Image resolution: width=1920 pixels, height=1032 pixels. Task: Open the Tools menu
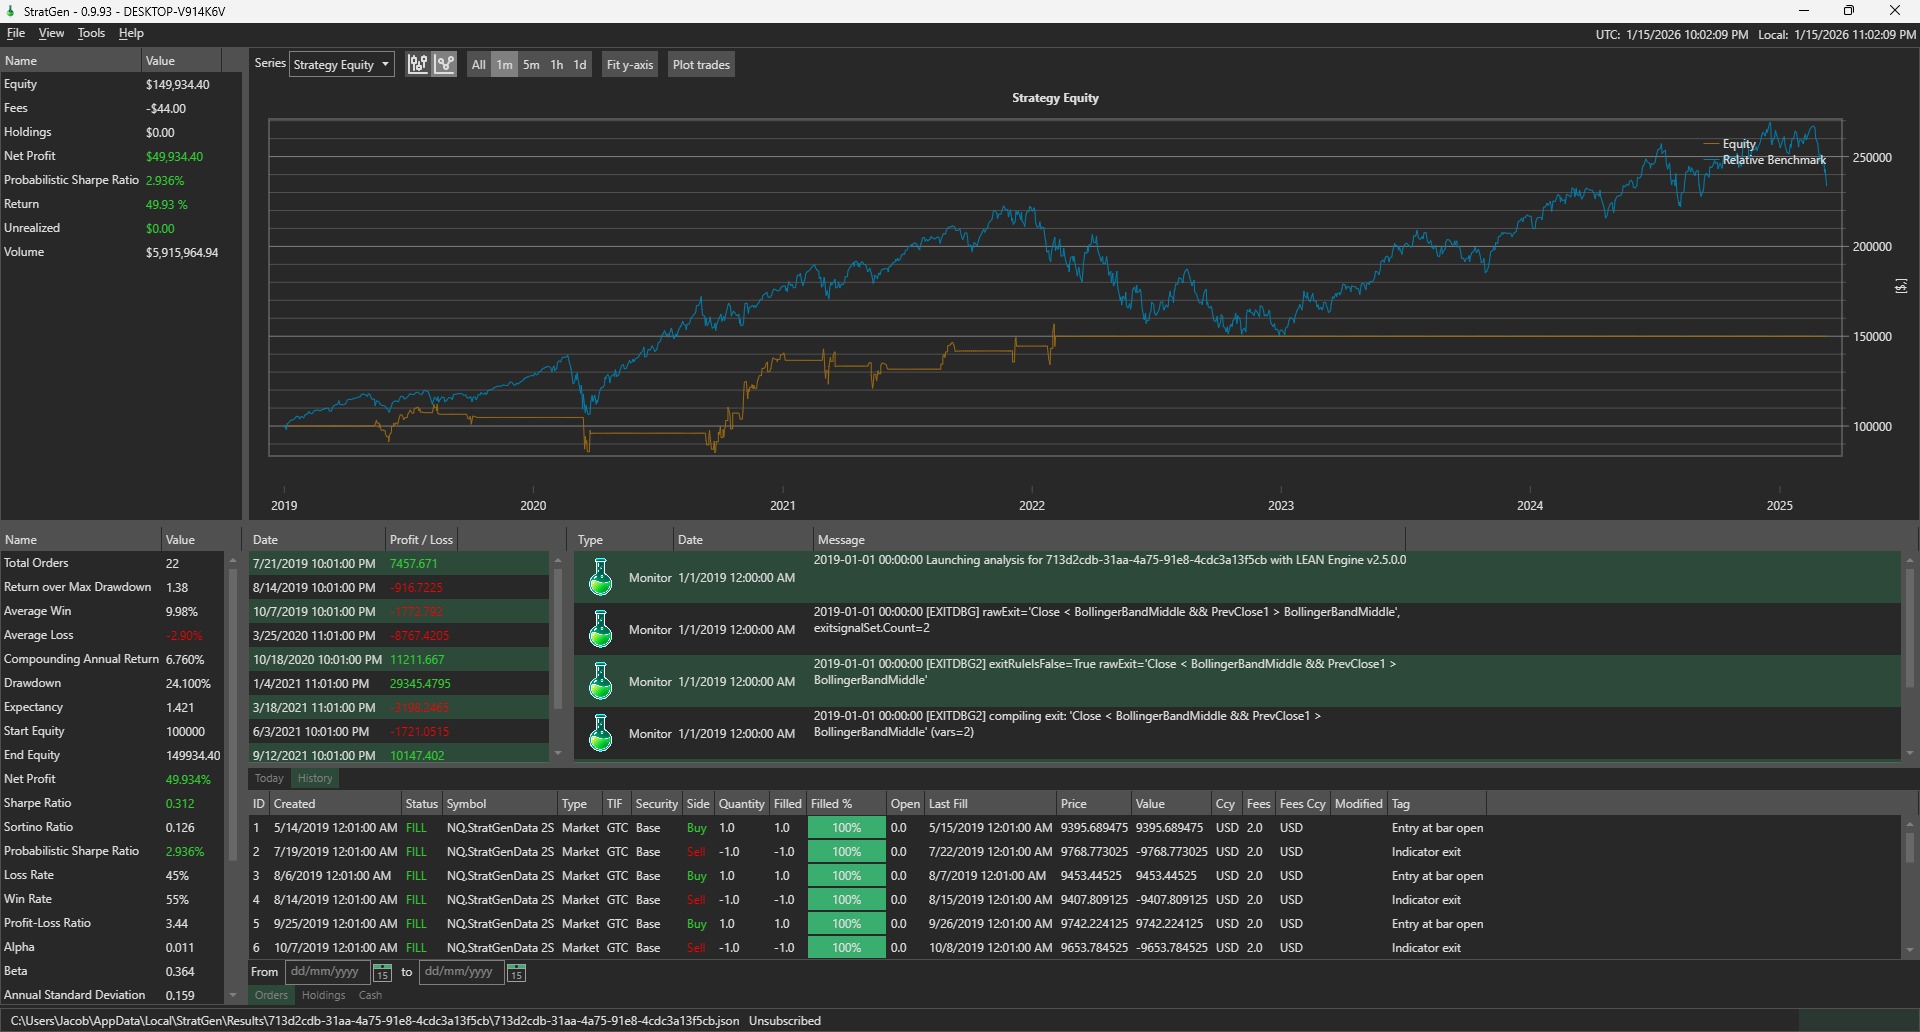(x=91, y=33)
